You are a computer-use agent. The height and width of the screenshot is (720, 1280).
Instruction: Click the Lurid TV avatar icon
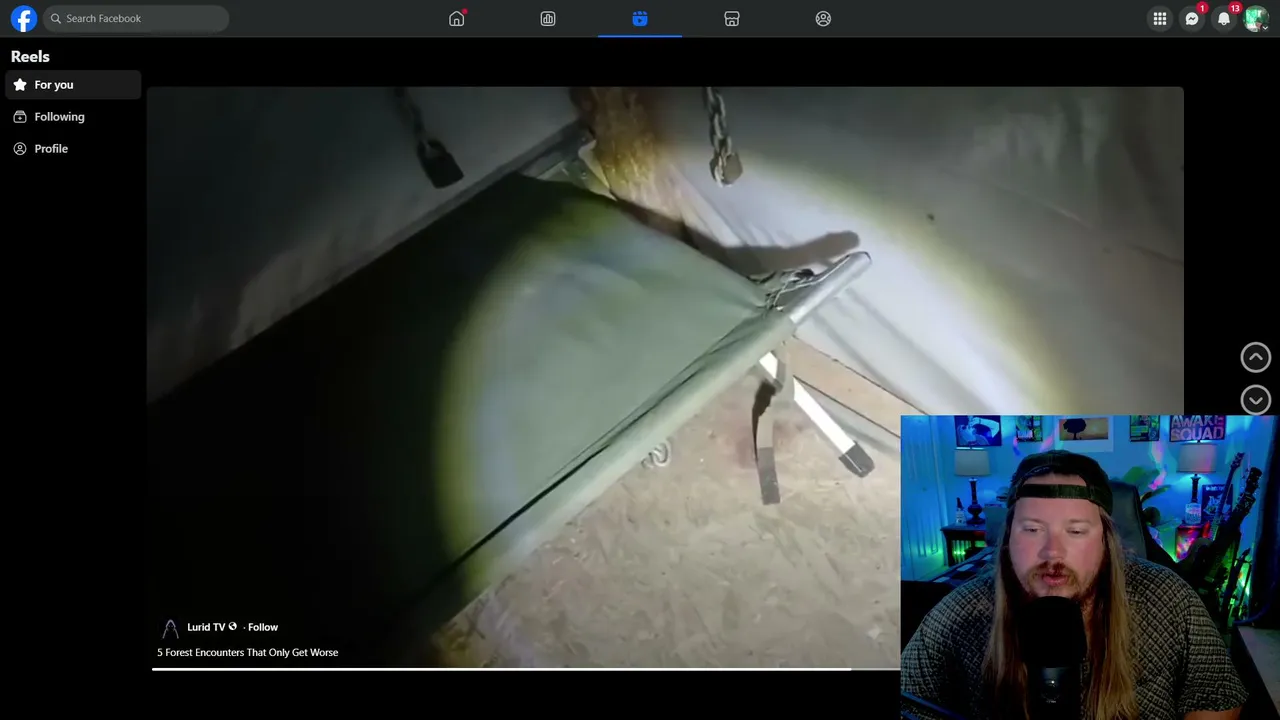170,628
